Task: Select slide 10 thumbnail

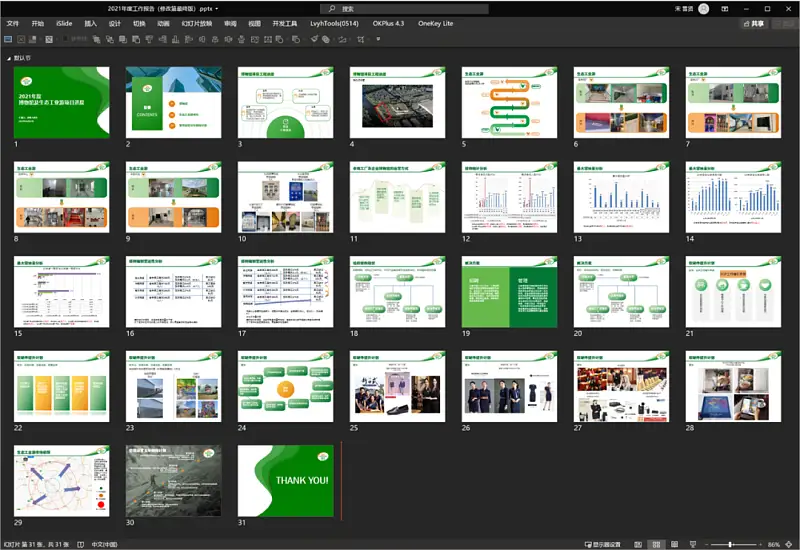Action: point(285,197)
